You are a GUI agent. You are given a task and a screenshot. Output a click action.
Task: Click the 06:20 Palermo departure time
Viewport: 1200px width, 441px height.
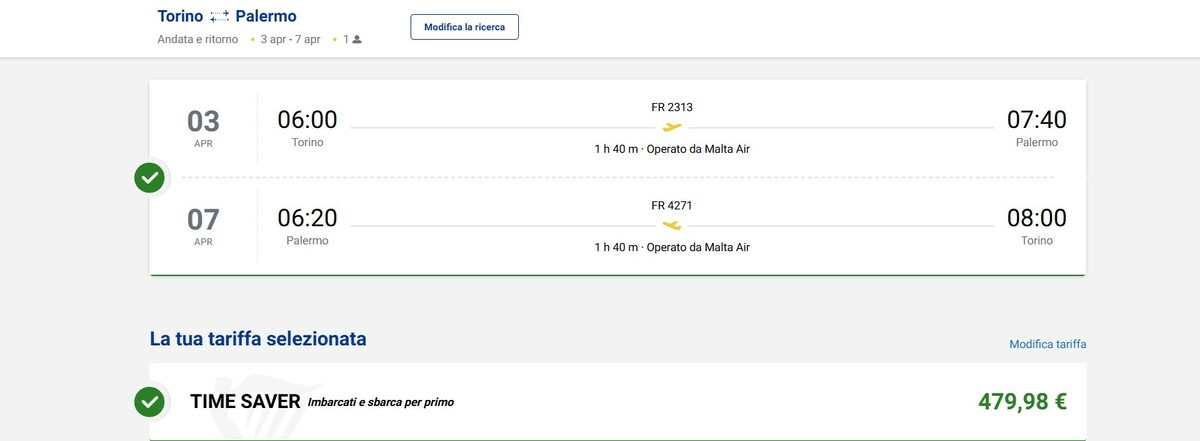coord(307,218)
